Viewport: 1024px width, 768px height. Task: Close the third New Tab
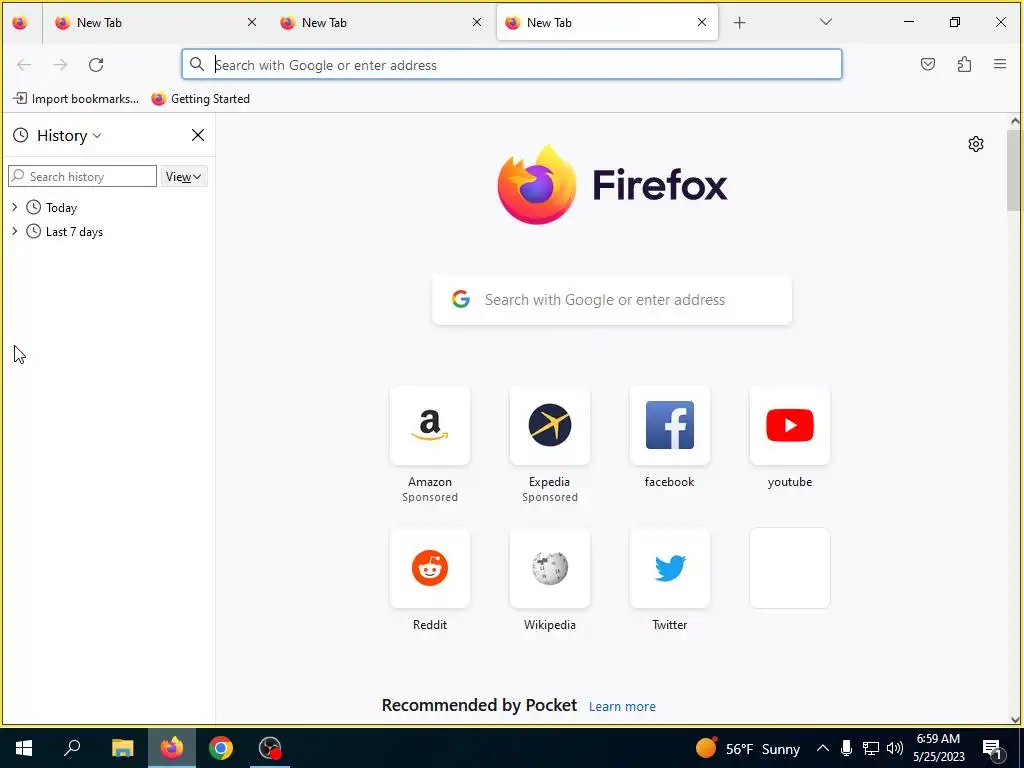click(702, 22)
